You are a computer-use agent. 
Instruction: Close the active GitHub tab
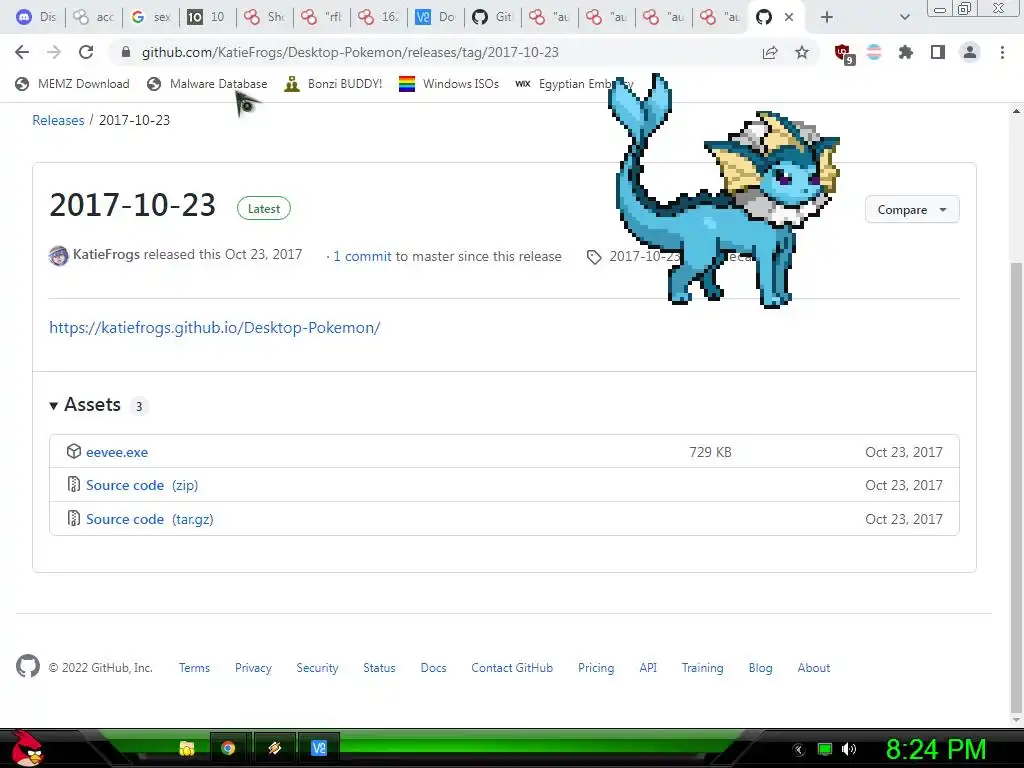(x=789, y=17)
